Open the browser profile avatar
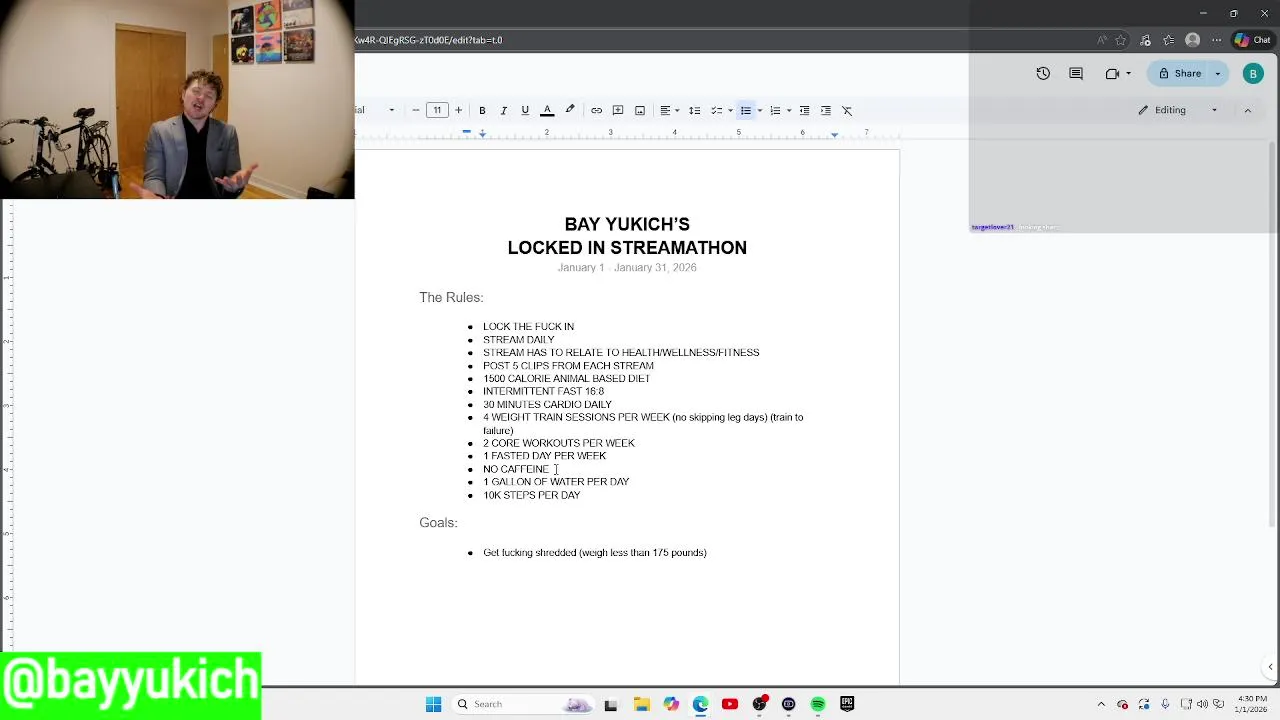 tap(1192, 40)
